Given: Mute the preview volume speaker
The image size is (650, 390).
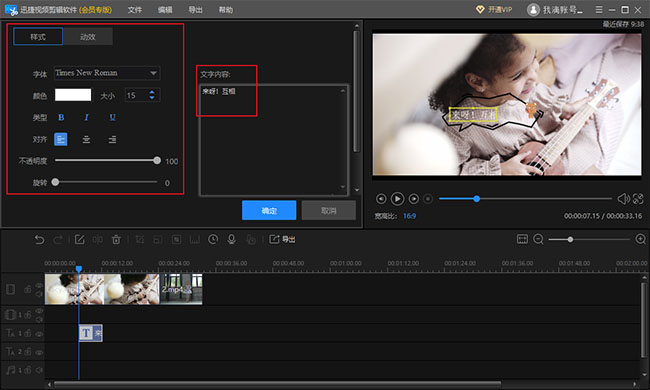Looking at the screenshot, I should (x=623, y=199).
